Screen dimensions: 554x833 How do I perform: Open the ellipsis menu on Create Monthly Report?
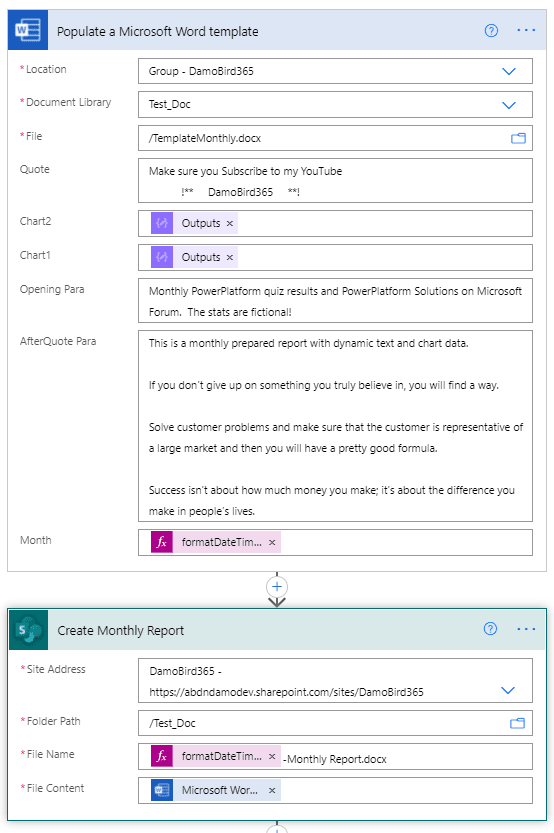click(526, 629)
